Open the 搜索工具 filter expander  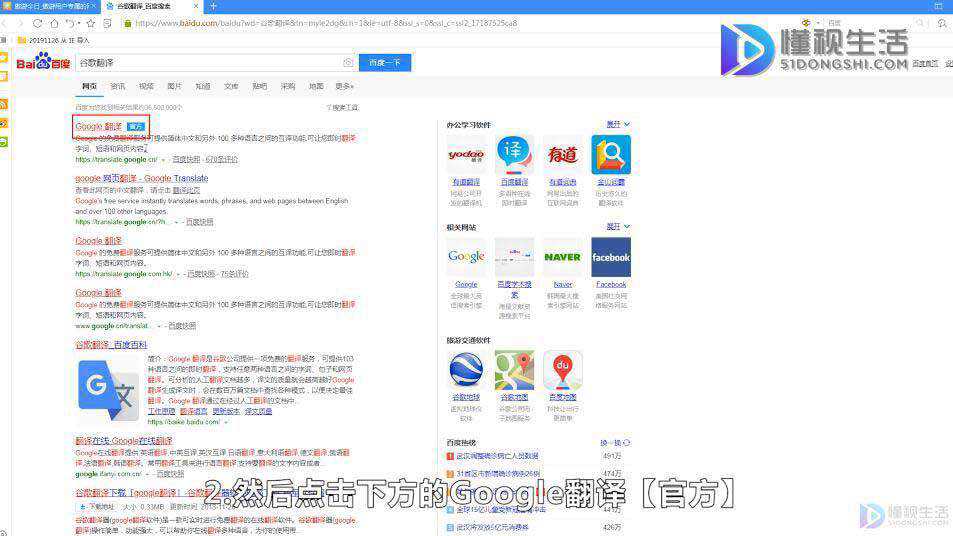pos(342,108)
